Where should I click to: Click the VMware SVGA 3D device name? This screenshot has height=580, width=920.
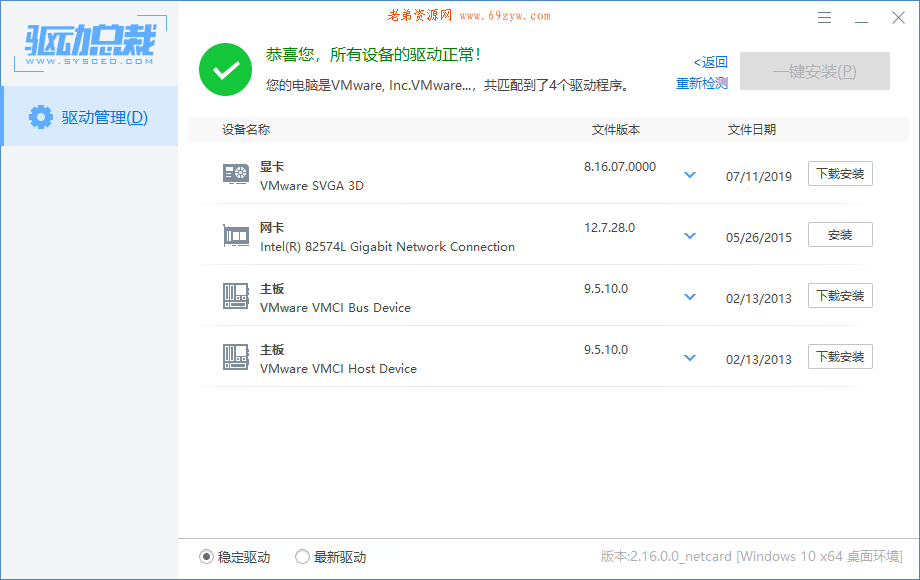pos(312,185)
